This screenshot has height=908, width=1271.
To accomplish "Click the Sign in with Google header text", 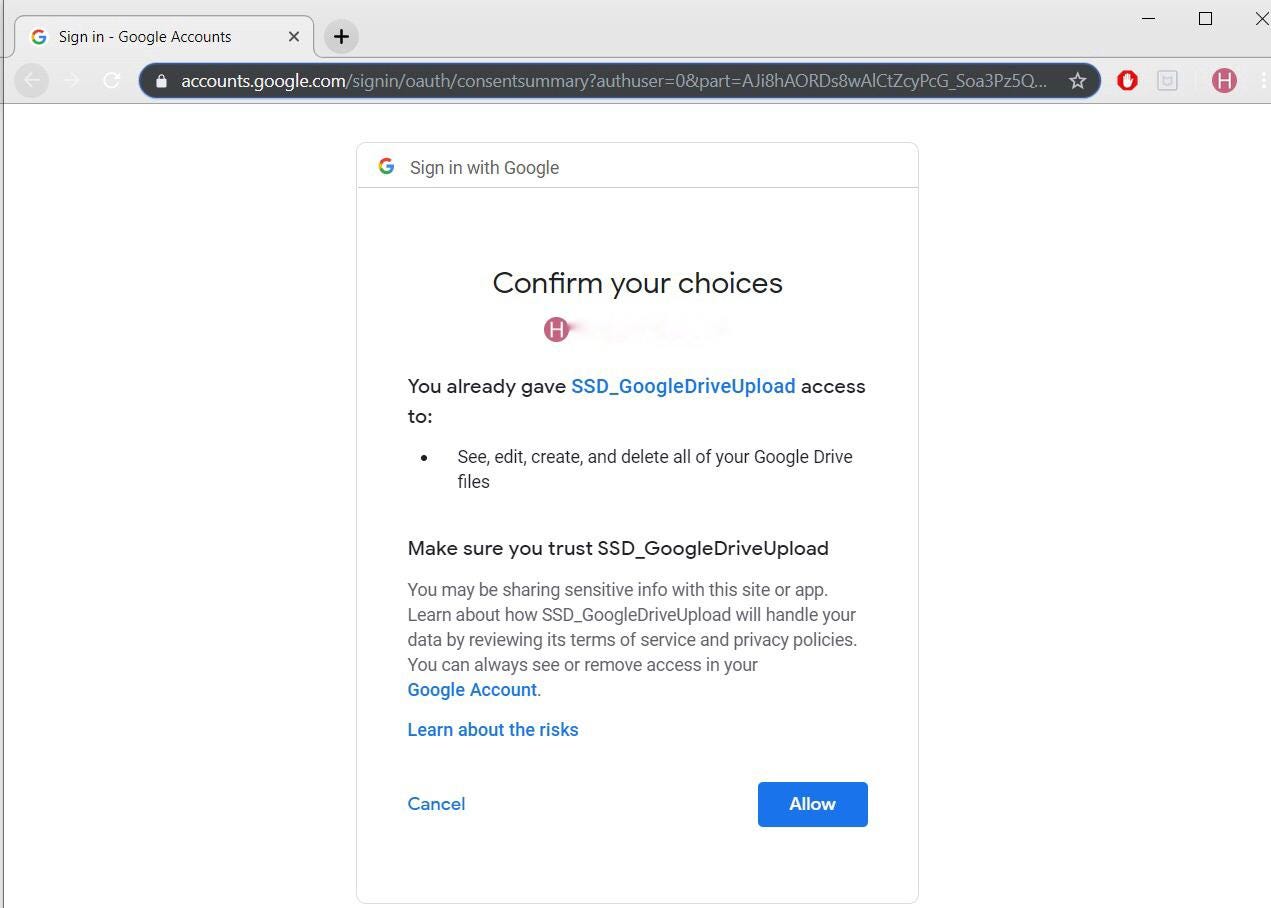I will [484, 168].
